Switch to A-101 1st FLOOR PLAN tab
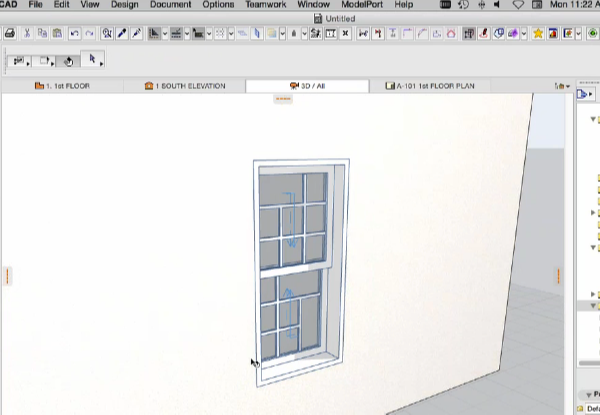This screenshot has height=415, width=600. click(x=430, y=86)
